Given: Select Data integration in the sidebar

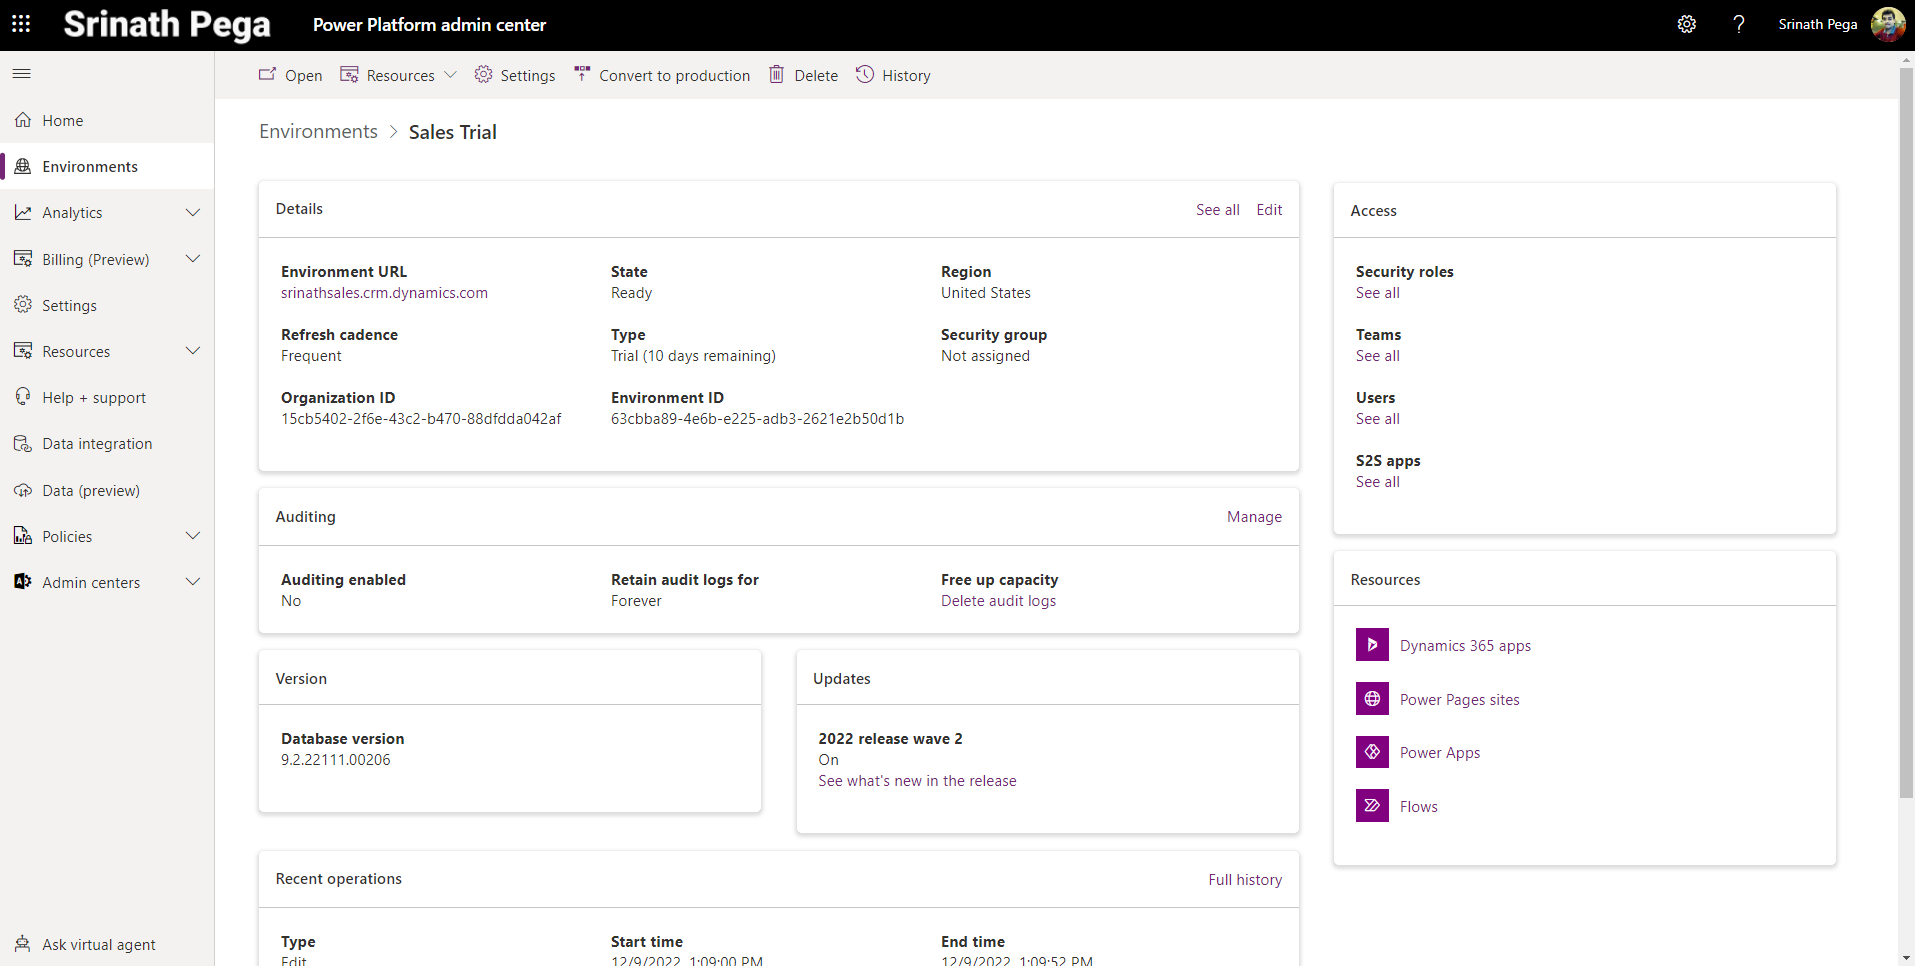Looking at the screenshot, I should [x=97, y=444].
